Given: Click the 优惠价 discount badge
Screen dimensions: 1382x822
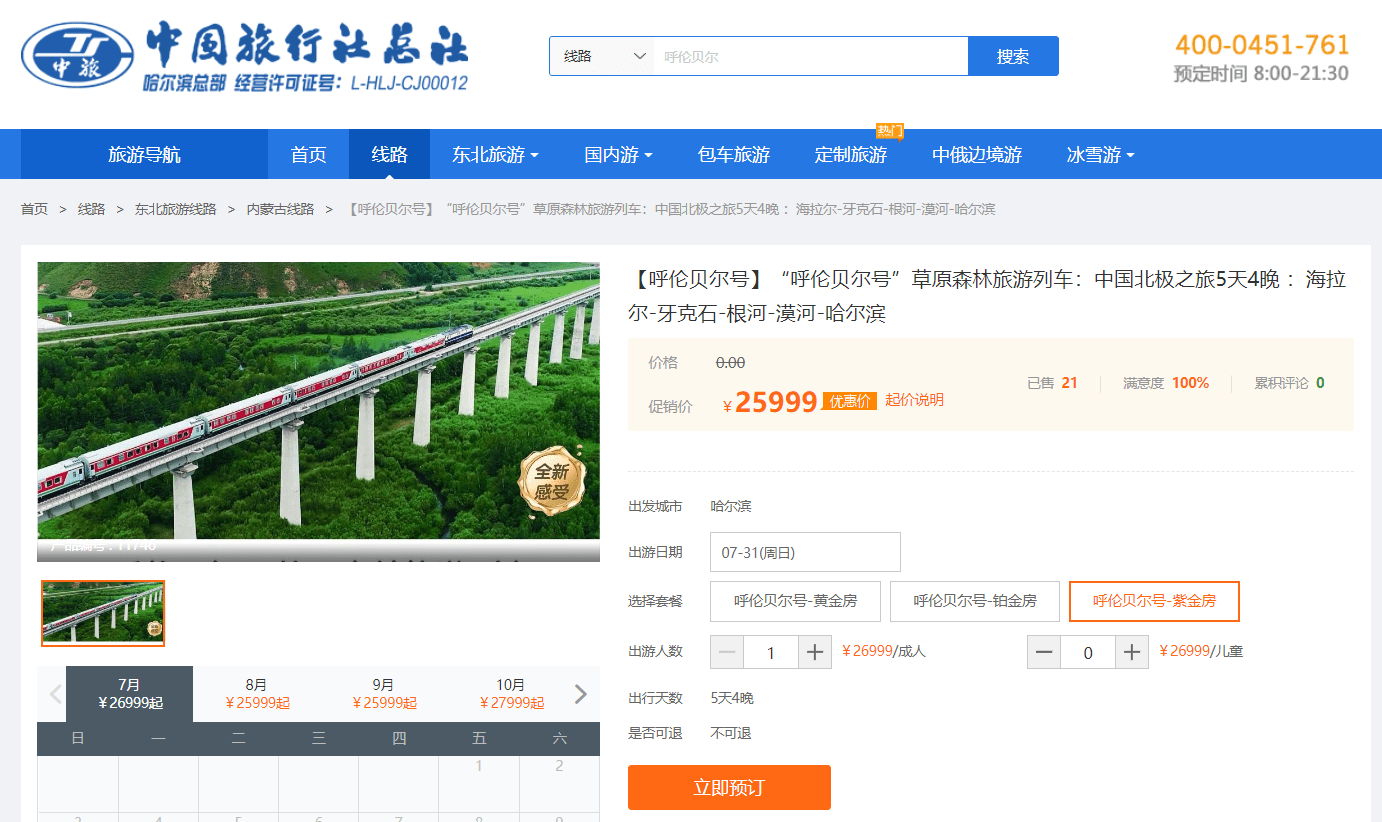Looking at the screenshot, I should tap(850, 401).
